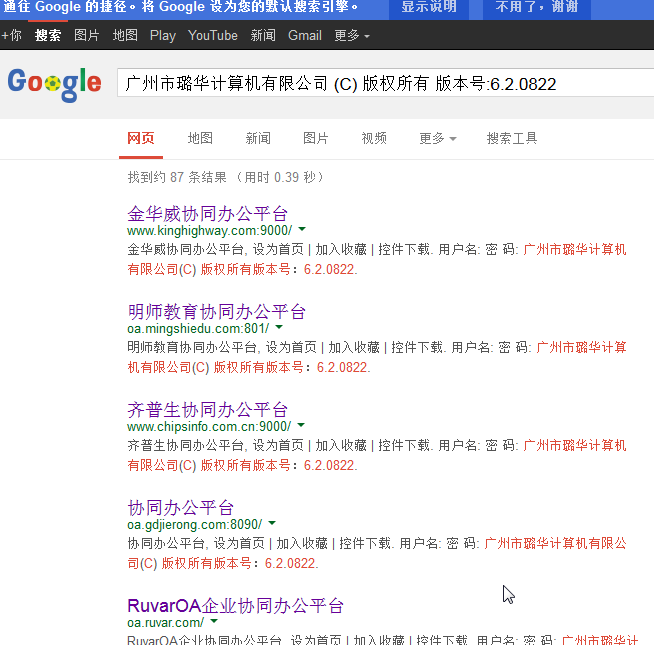
Task: Click URL text oa.mingshiedu.com:801/
Action: point(198,328)
